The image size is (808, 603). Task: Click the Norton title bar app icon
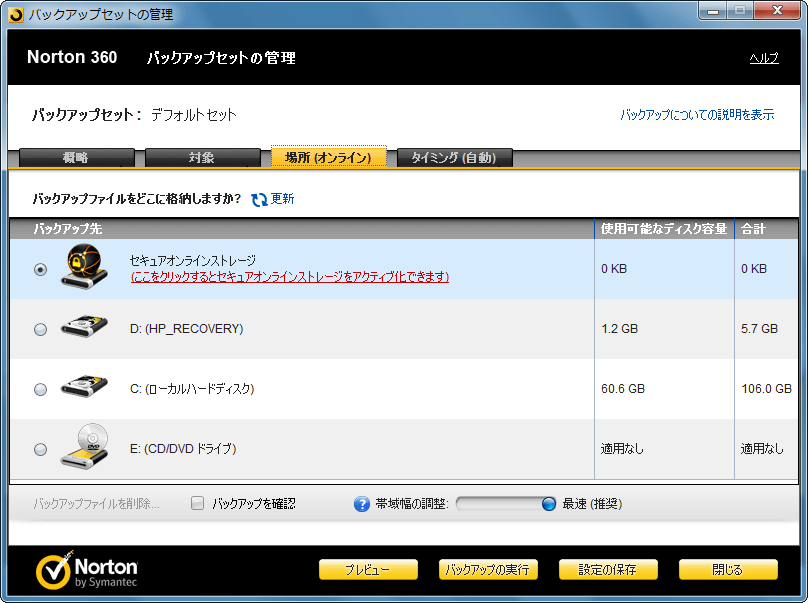16,14
